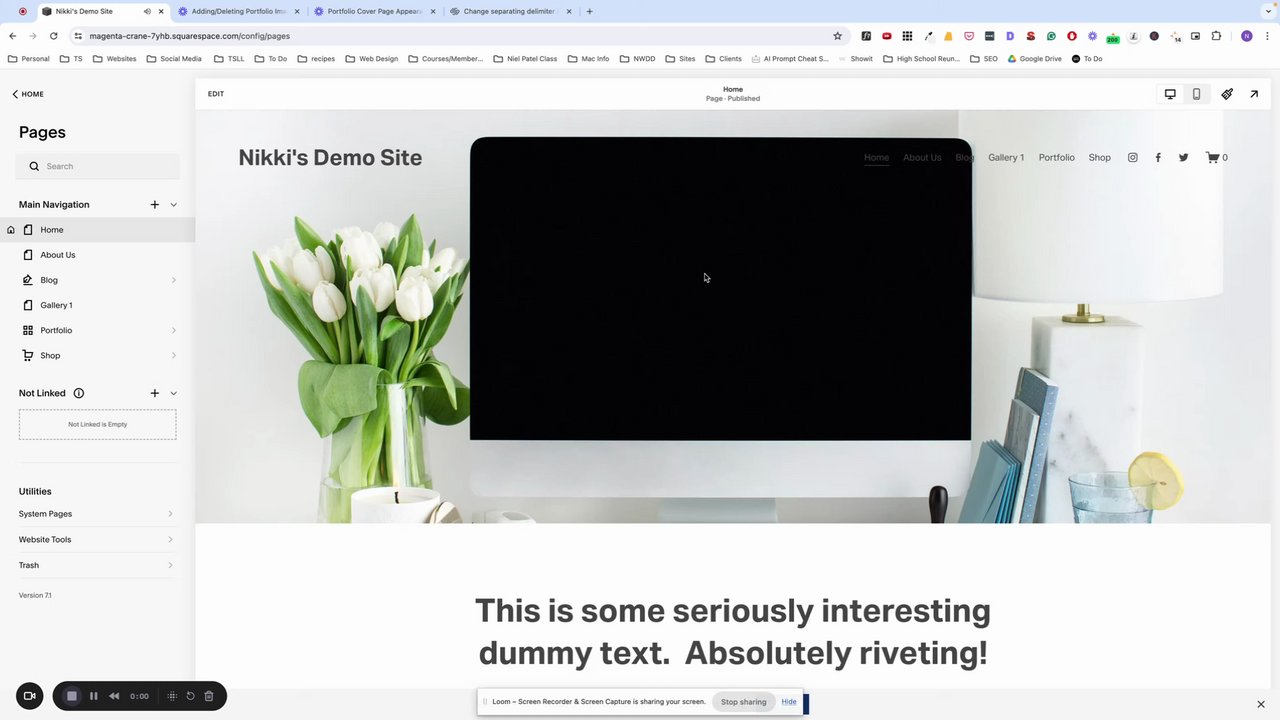Expand Shop page arrow

pyautogui.click(x=173, y=355)
